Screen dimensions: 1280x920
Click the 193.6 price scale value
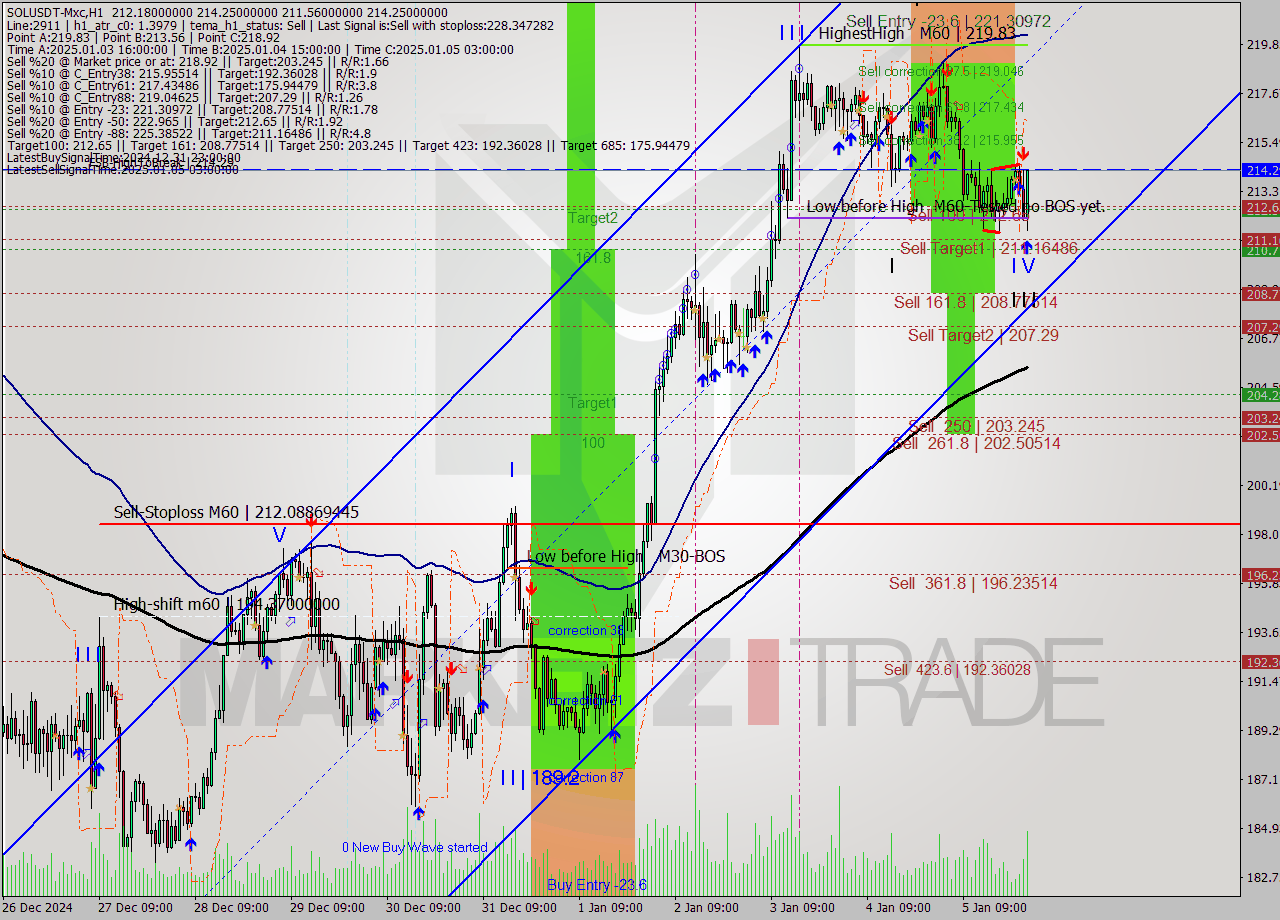coord(1261,632)
